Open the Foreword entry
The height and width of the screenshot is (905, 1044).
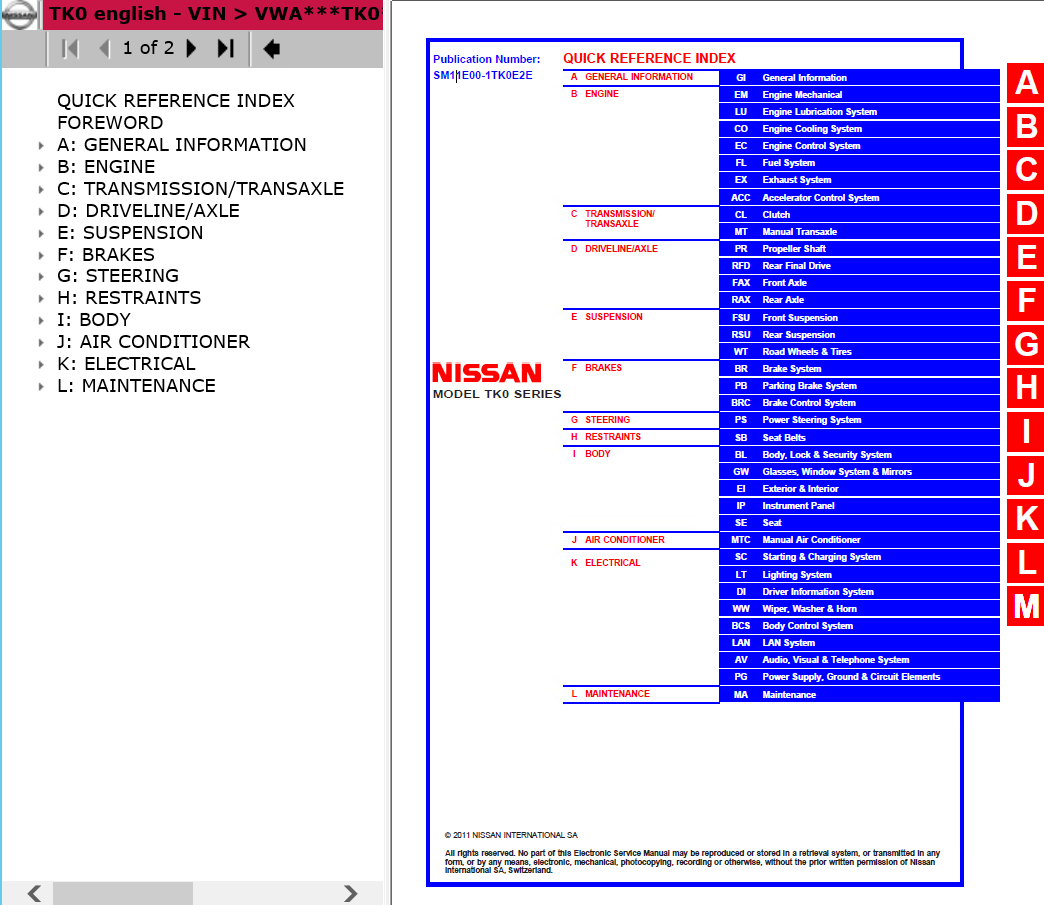[x=110, y=123]
